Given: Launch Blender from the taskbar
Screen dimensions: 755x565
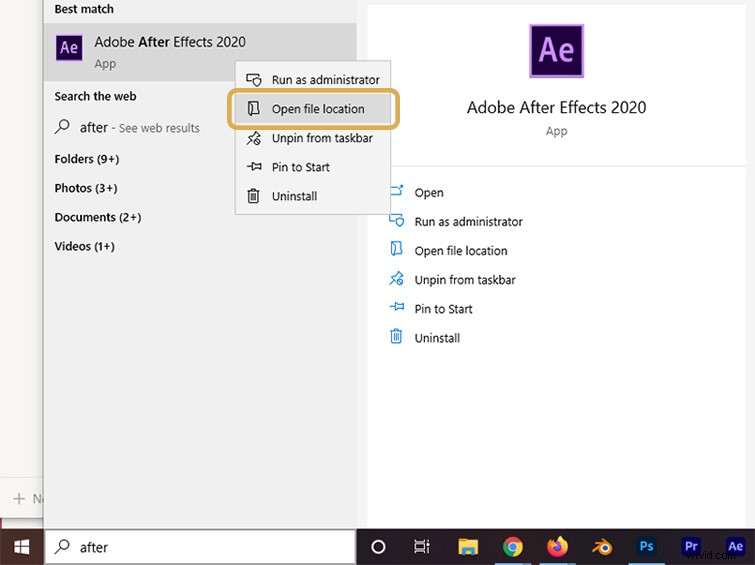Looking at the screenshot, I should (x=602, y=547).
